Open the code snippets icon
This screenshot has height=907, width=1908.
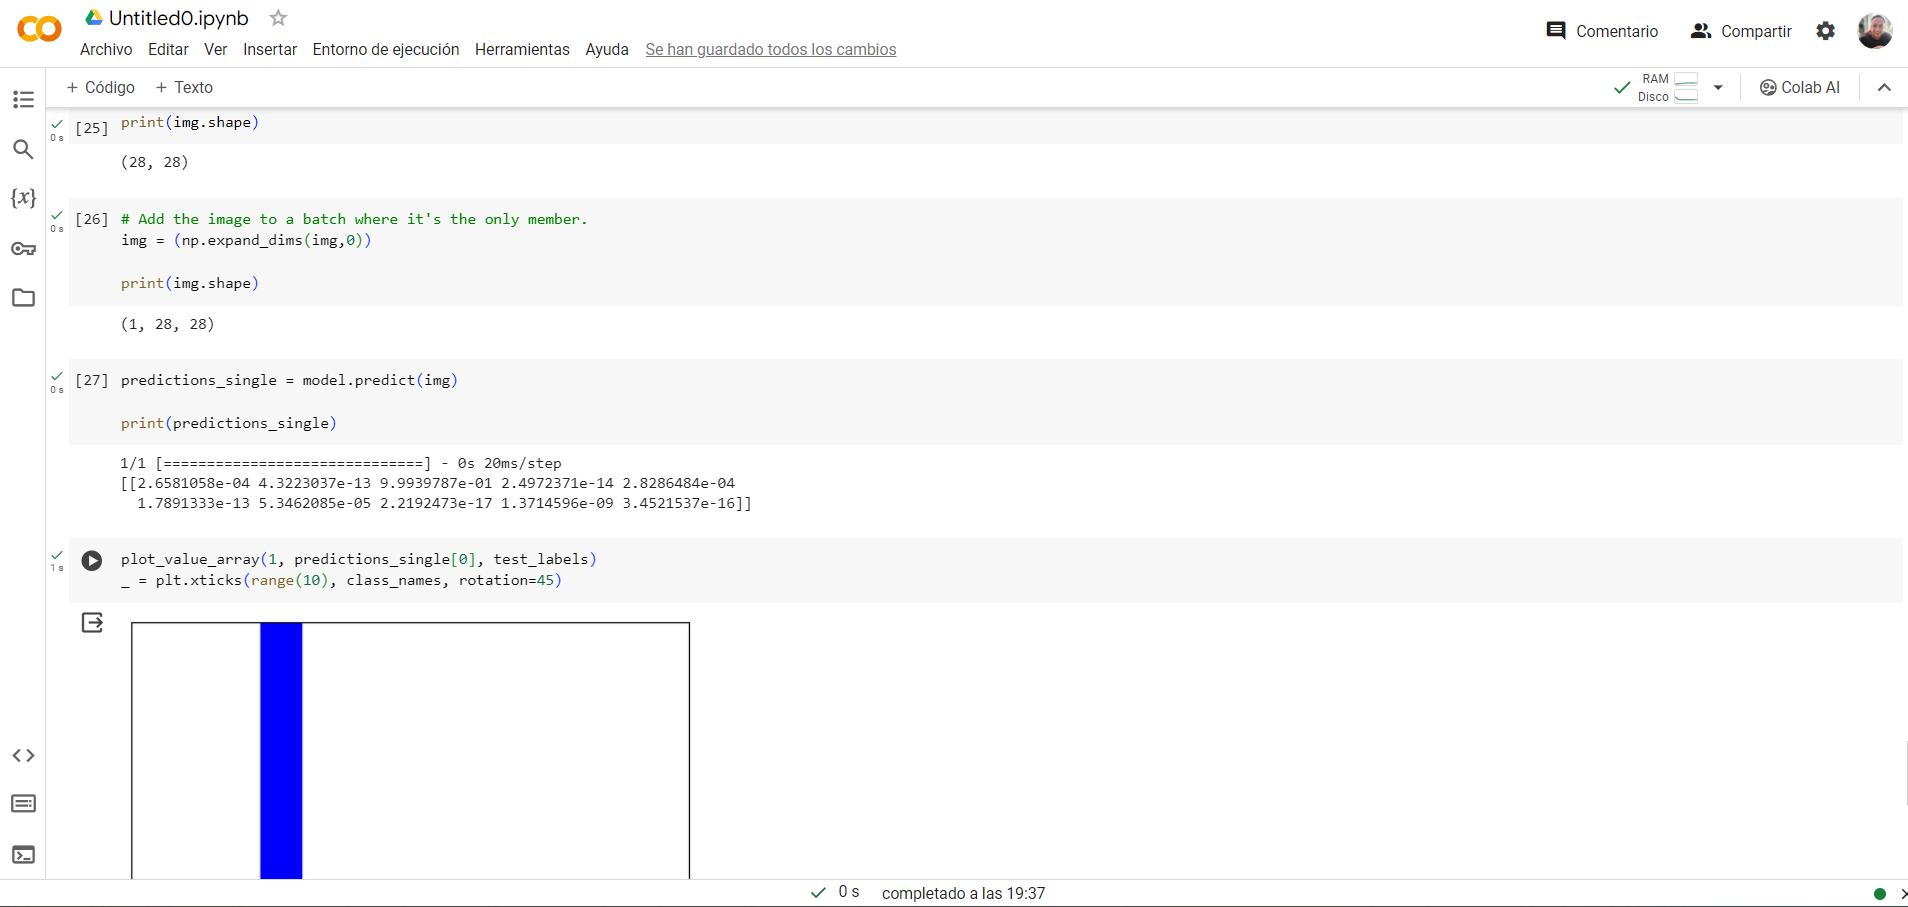pos(23,755)
